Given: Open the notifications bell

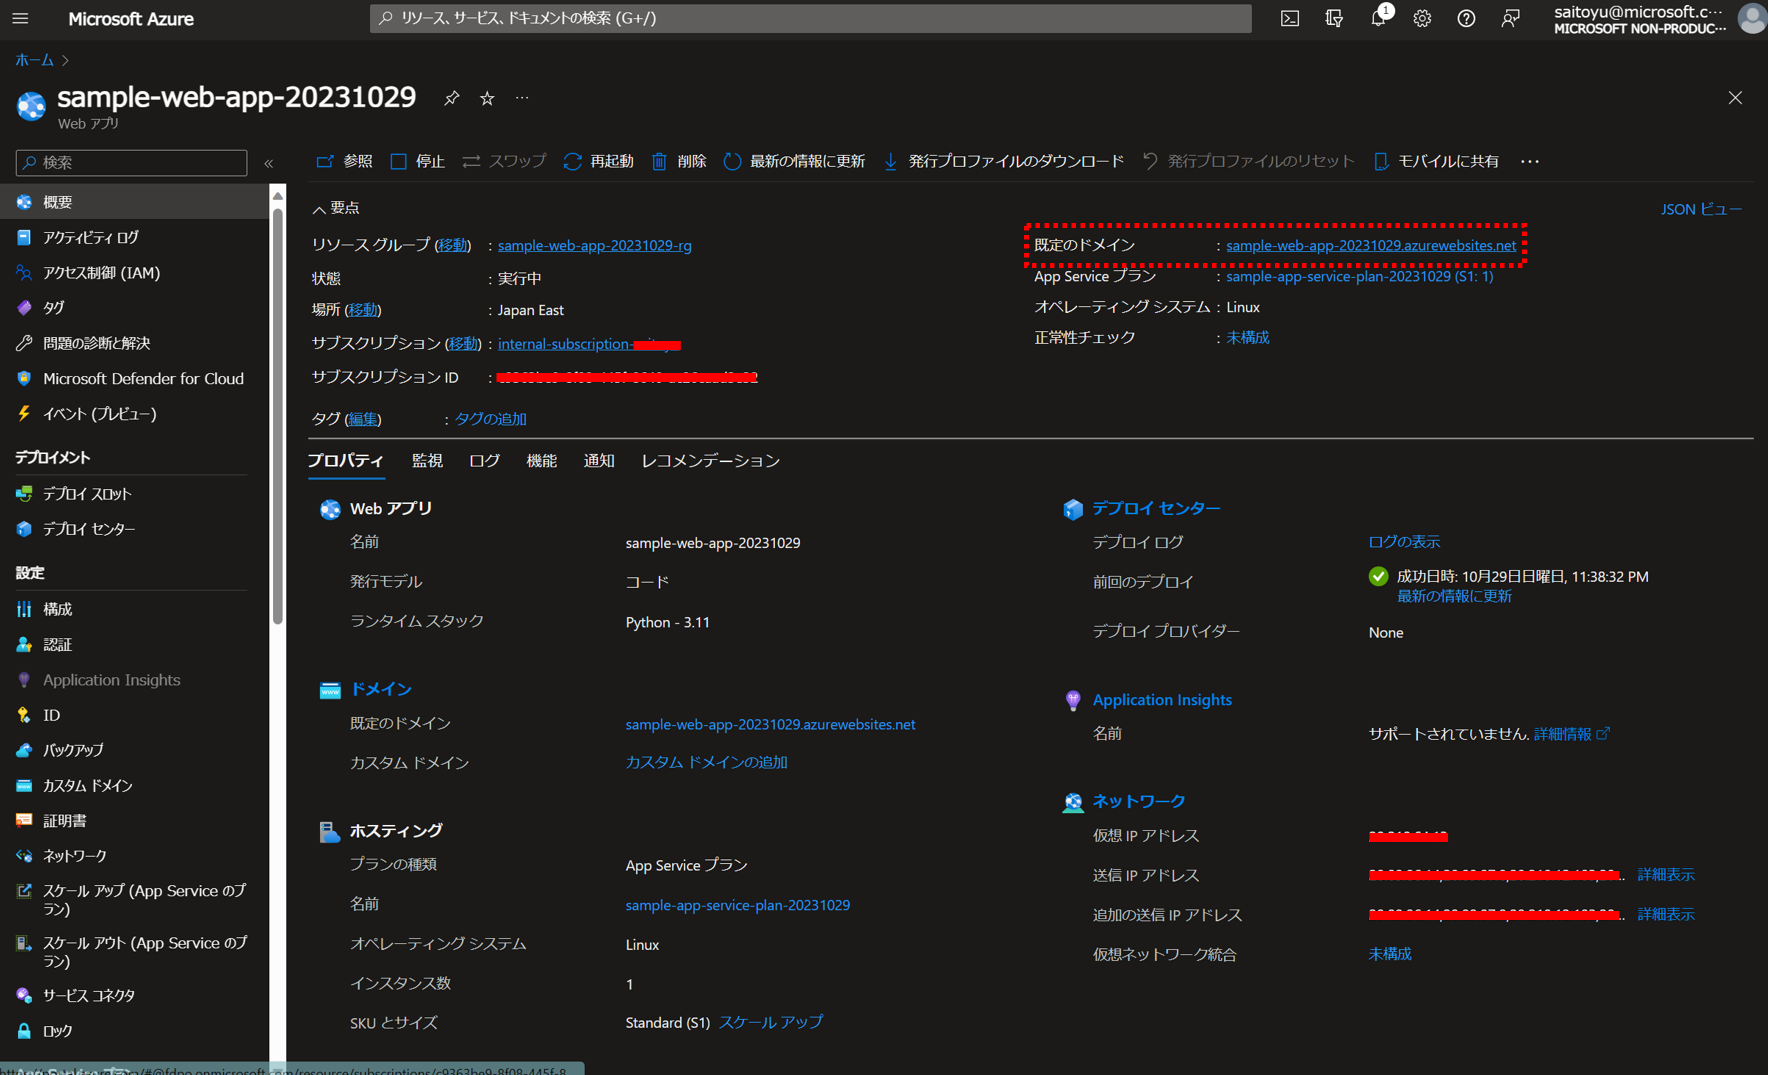Looking at the screenshot, I should tap(1378, 18).
